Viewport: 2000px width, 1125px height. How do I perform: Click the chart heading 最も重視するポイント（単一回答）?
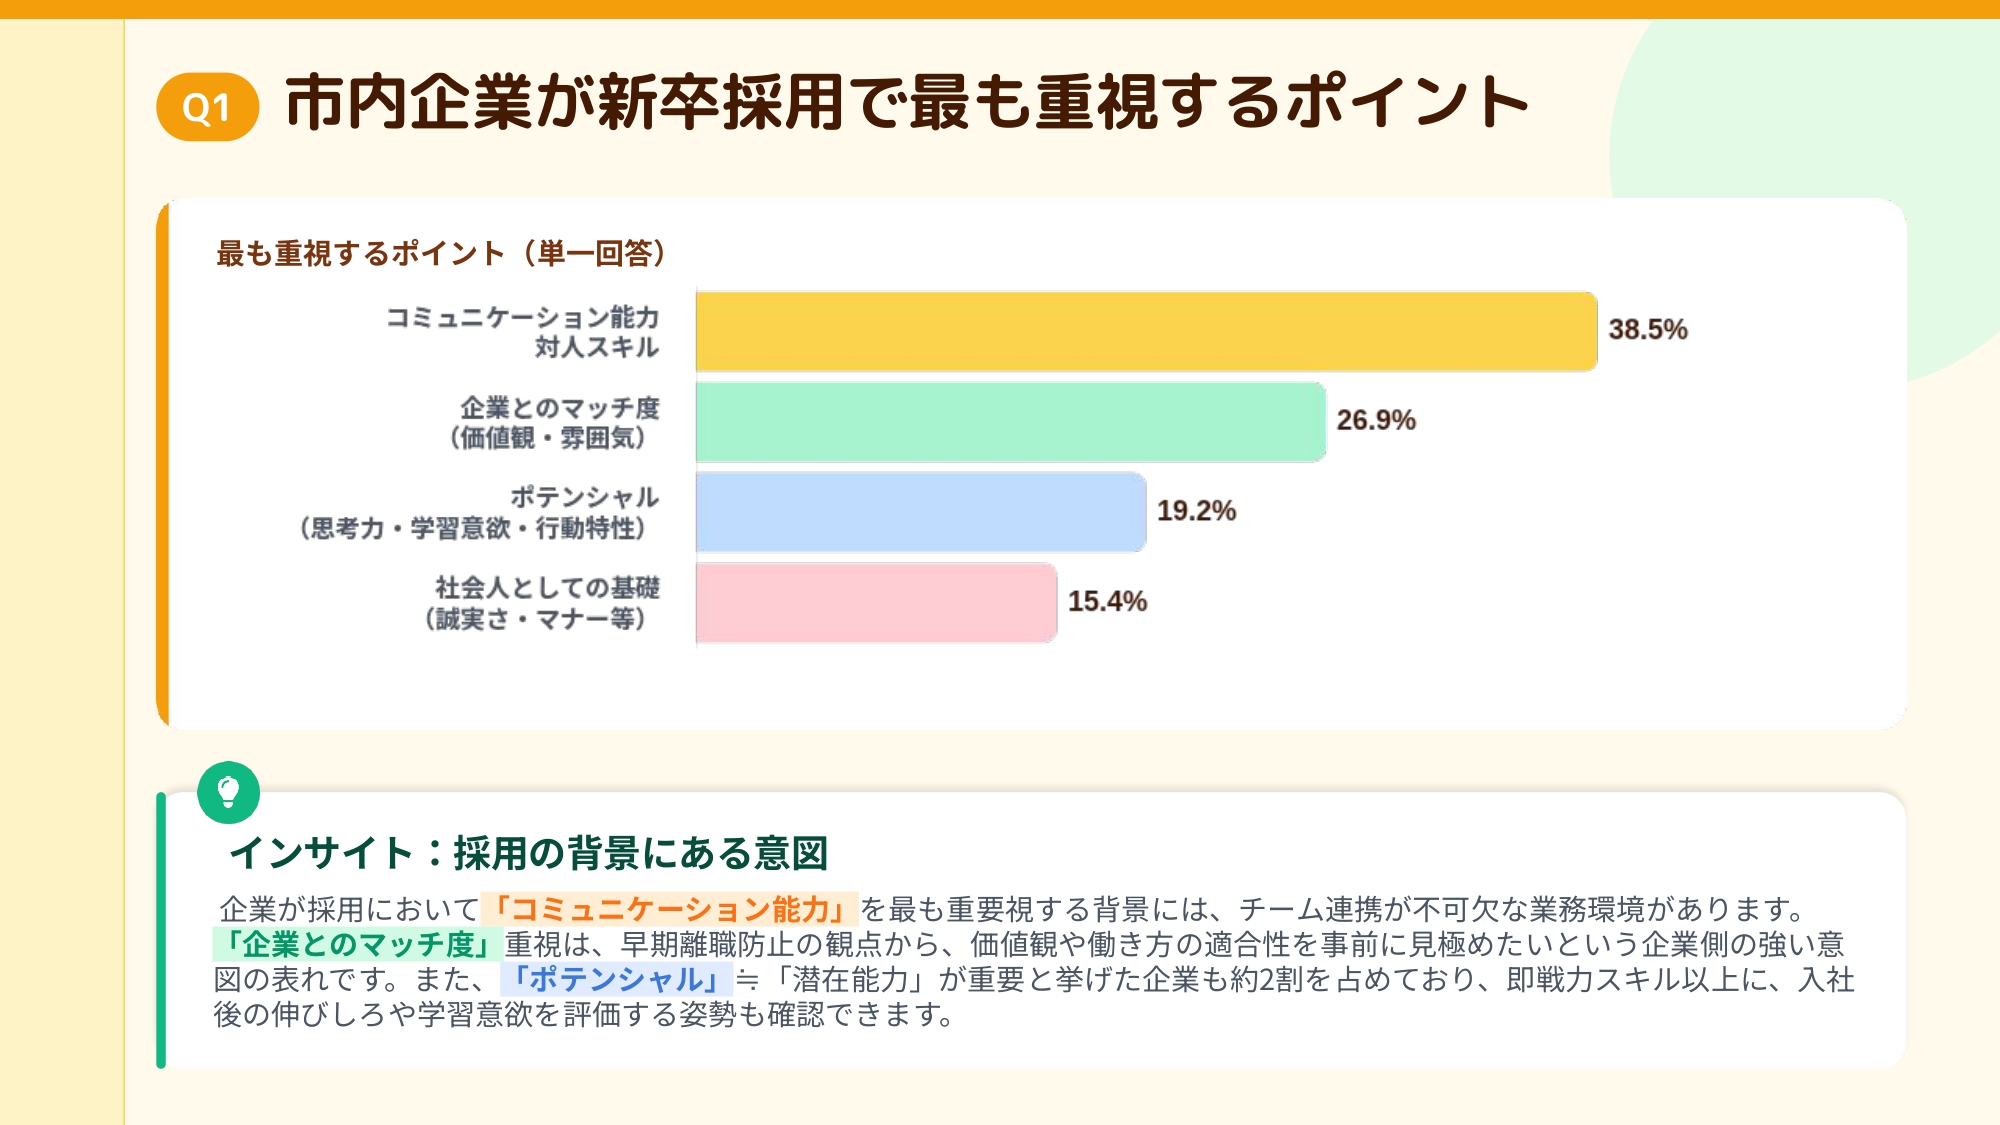pos(441,253)
